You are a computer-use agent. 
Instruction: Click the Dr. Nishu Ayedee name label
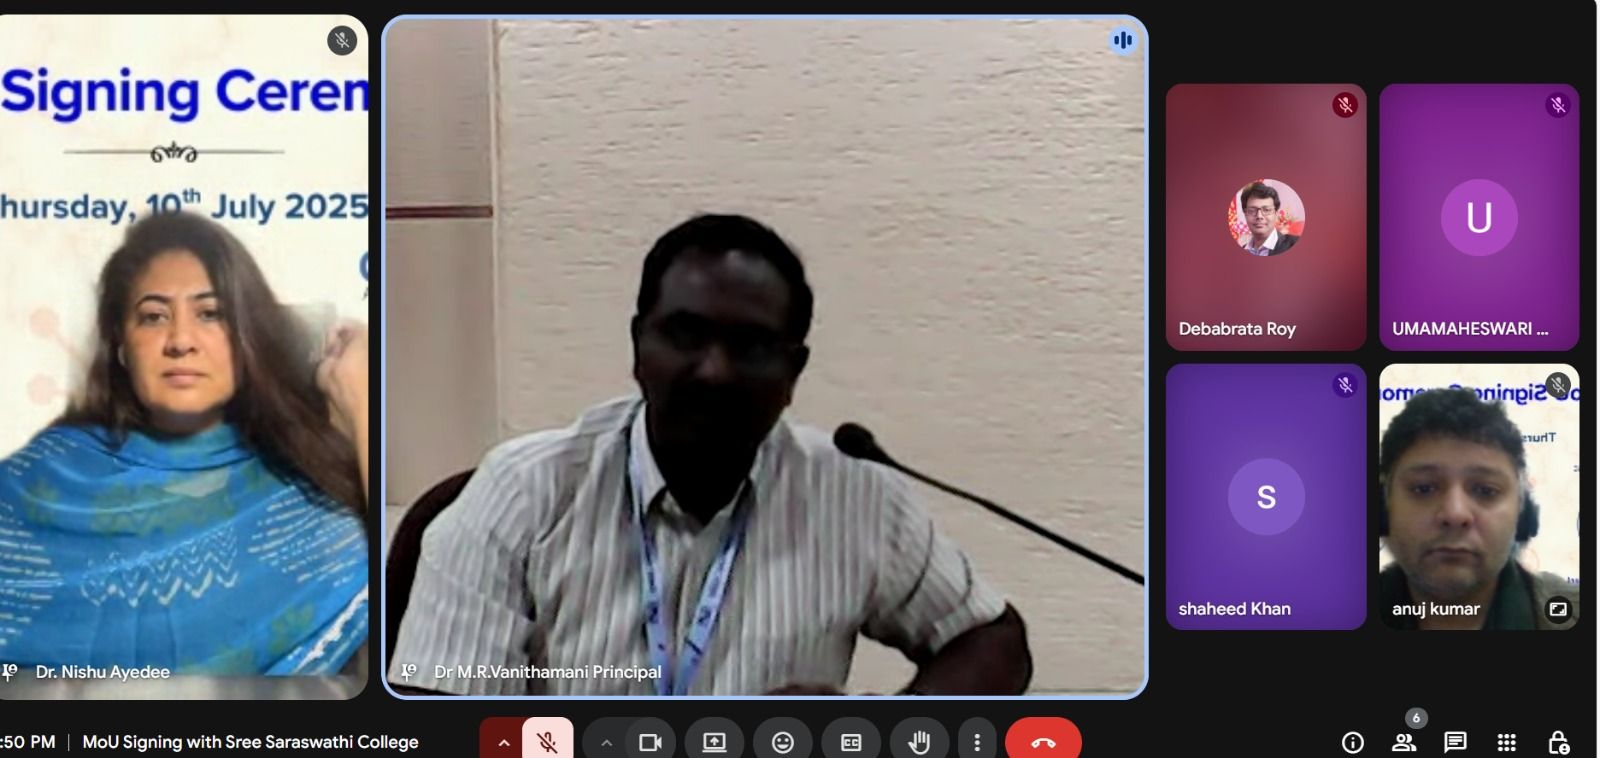[x=103, y=672]
